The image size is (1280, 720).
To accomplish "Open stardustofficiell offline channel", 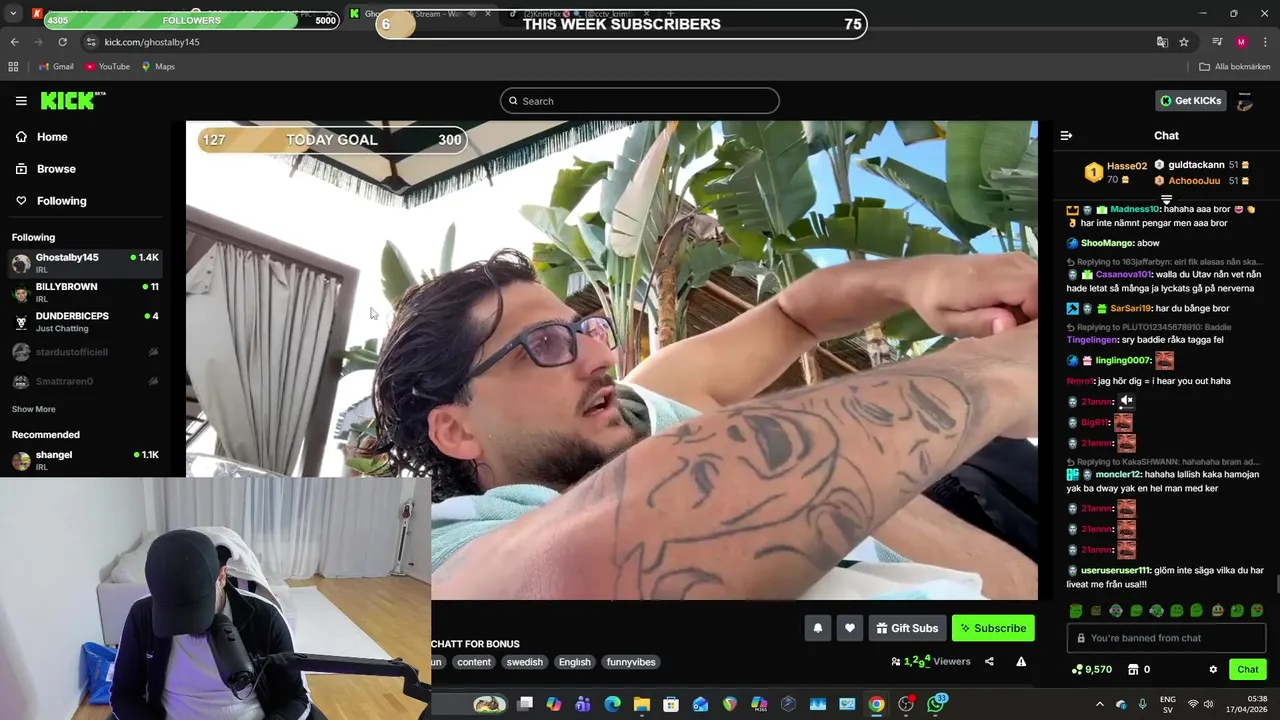I will (85, 352).
